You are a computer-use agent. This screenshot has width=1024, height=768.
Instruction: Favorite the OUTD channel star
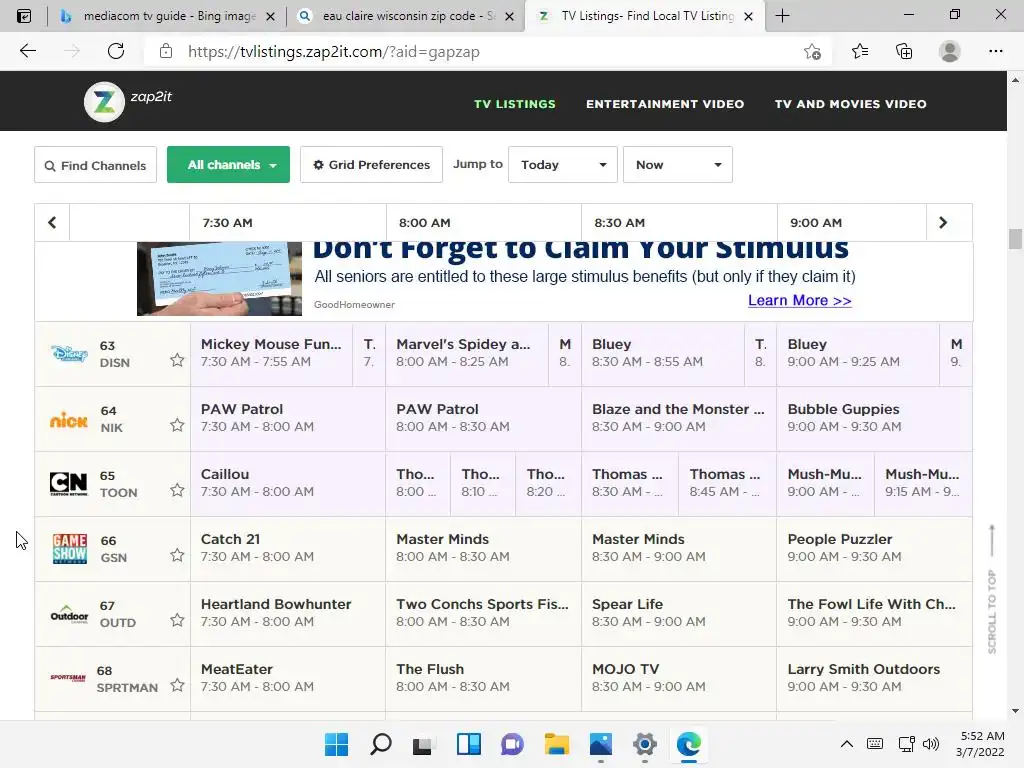click(x=177, y=620)
